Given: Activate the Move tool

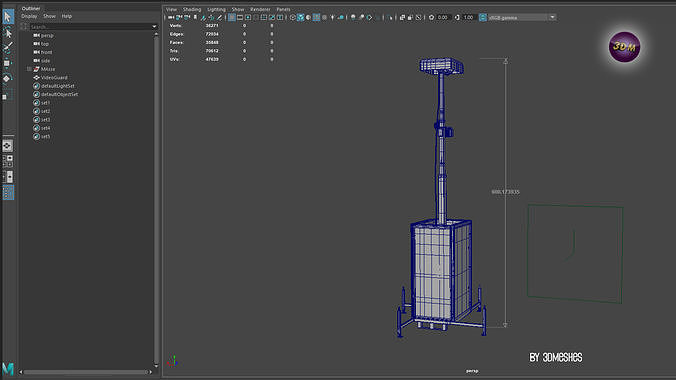Looking at the screenshot, I should 7,63.
